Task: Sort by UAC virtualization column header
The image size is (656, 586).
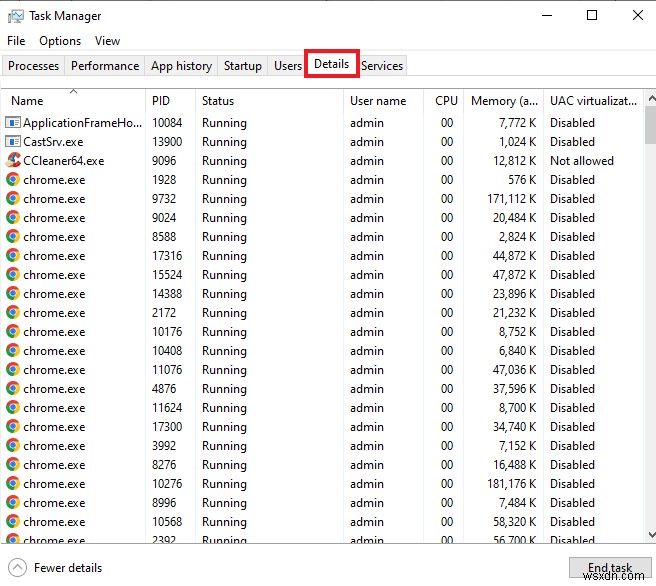Action: [x=594, y=101]
